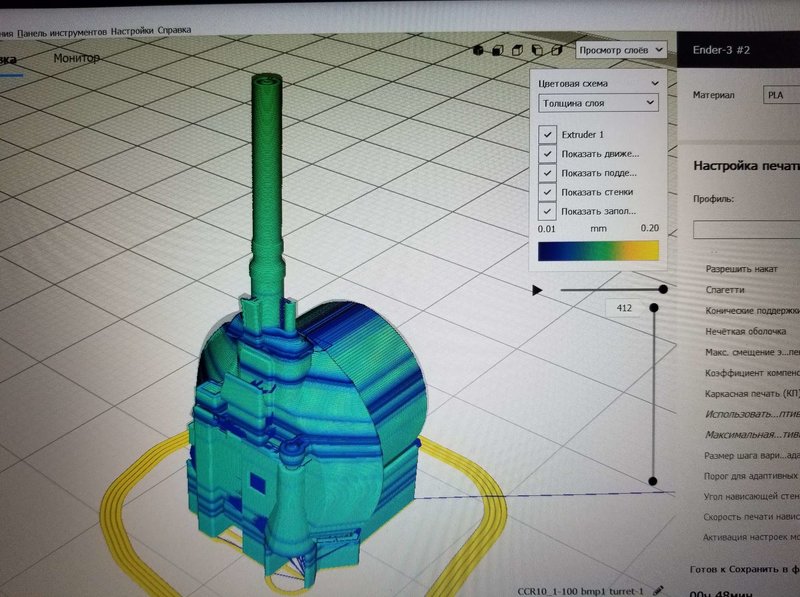Click the left side view cube icon
The height and width of the screenshot is (597, 800).
tap(539, 49)
